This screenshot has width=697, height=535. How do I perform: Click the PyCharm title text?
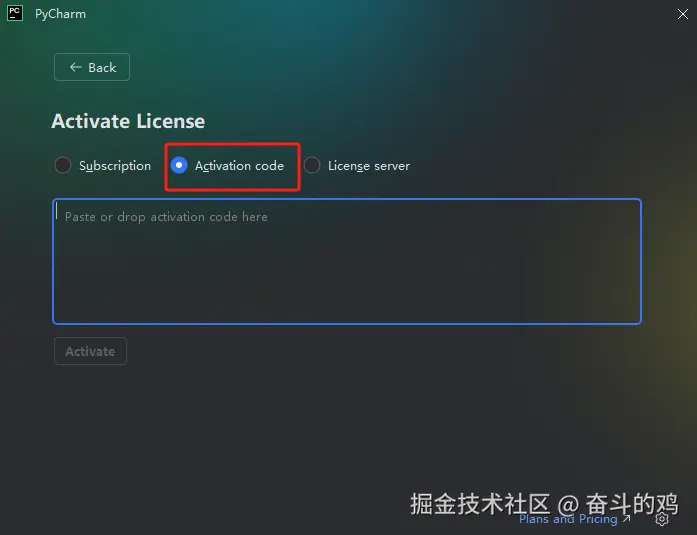coord(60,14)
